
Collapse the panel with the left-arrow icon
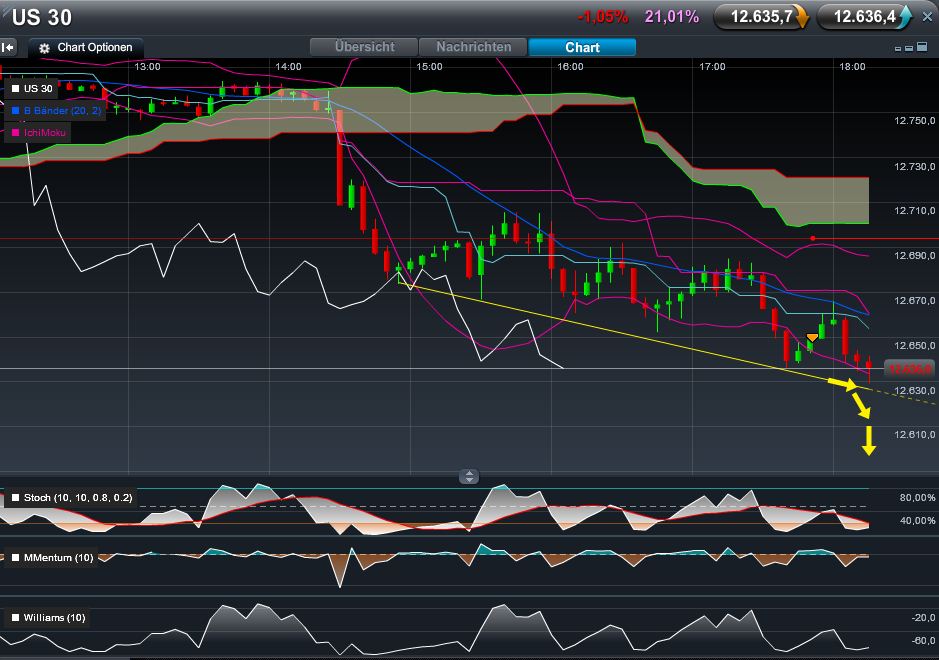click(8, 47)
